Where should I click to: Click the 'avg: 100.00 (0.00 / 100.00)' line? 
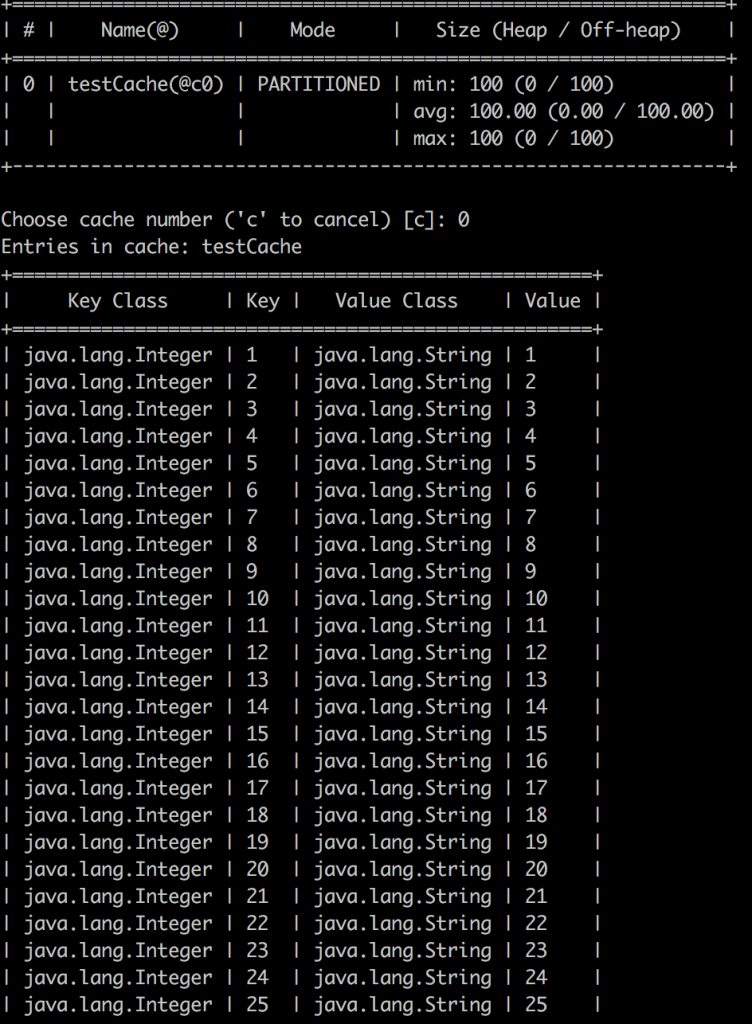[563, 111]
